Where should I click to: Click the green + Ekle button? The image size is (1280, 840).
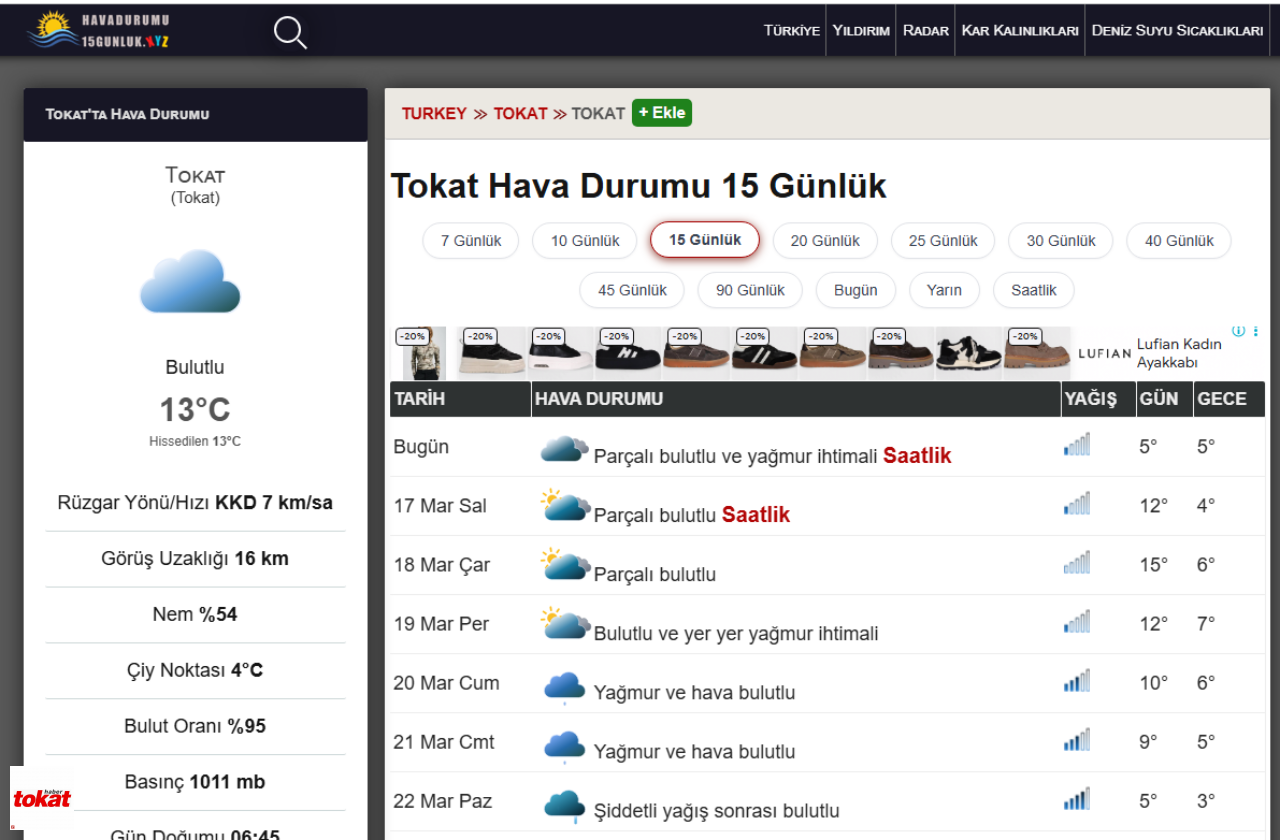(662, 113)
